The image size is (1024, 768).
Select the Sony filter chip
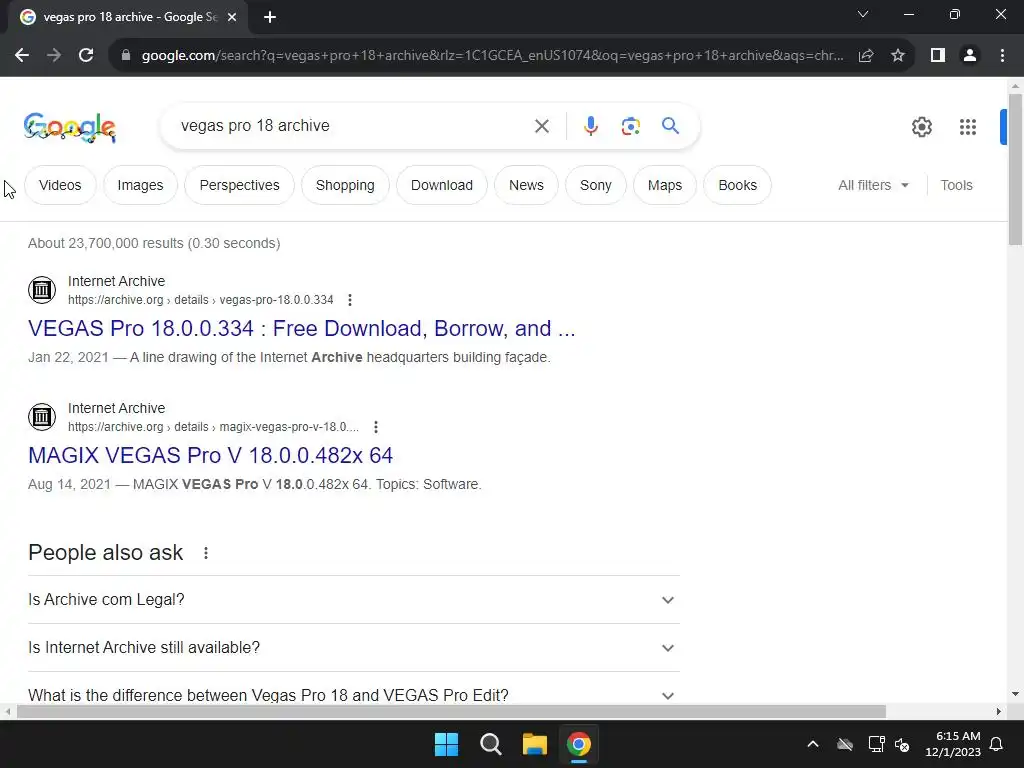596,185
